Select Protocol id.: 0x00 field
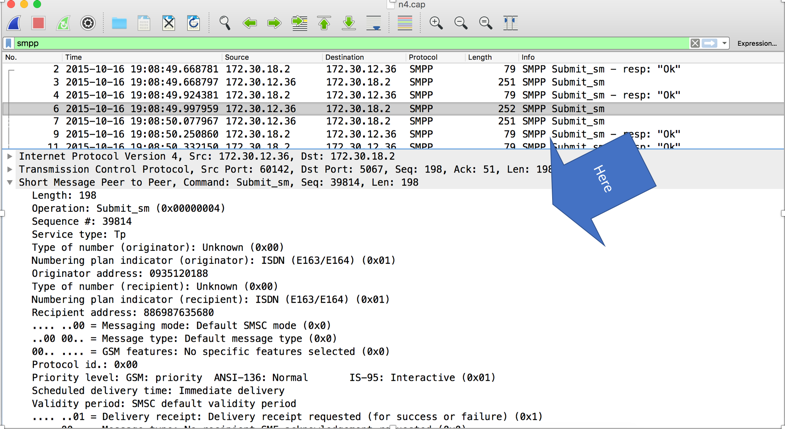Viewport: 785px width, 429px height. (85, 364)
